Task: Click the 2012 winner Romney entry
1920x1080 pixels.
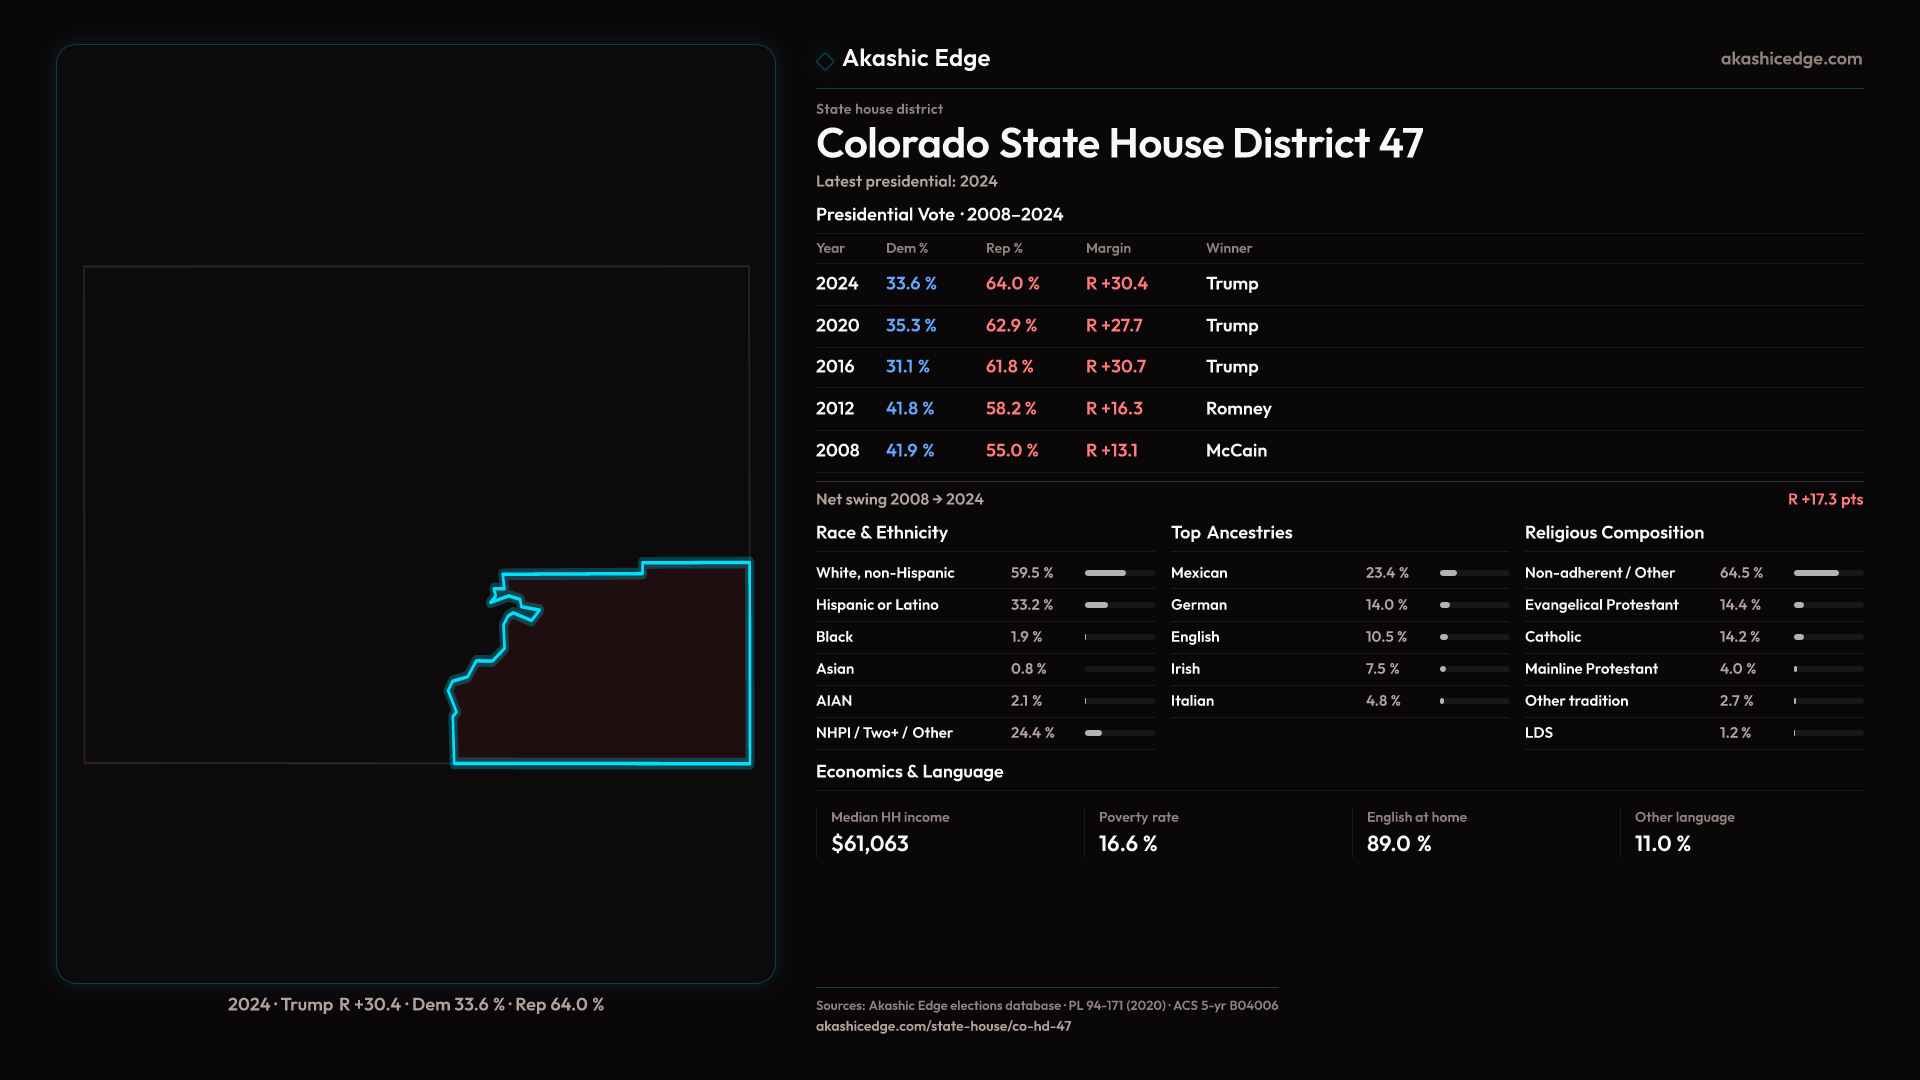Action: [x=1238, y=409]
